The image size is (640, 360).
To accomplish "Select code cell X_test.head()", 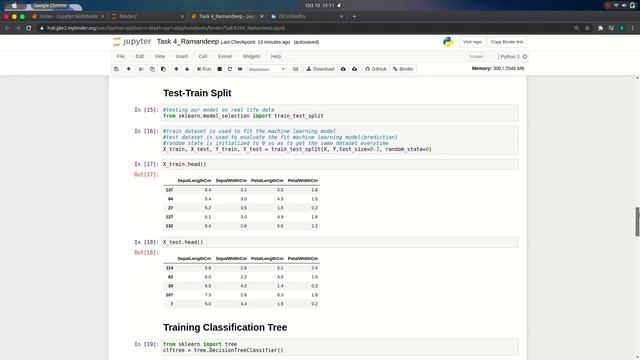I will click(x=340, y=242).
